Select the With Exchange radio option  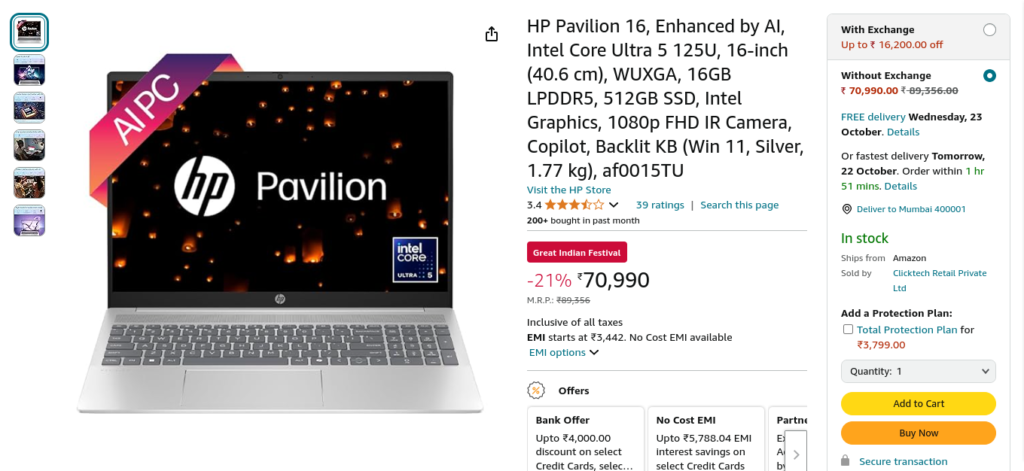pyautogui.click(x=989, y=29)
